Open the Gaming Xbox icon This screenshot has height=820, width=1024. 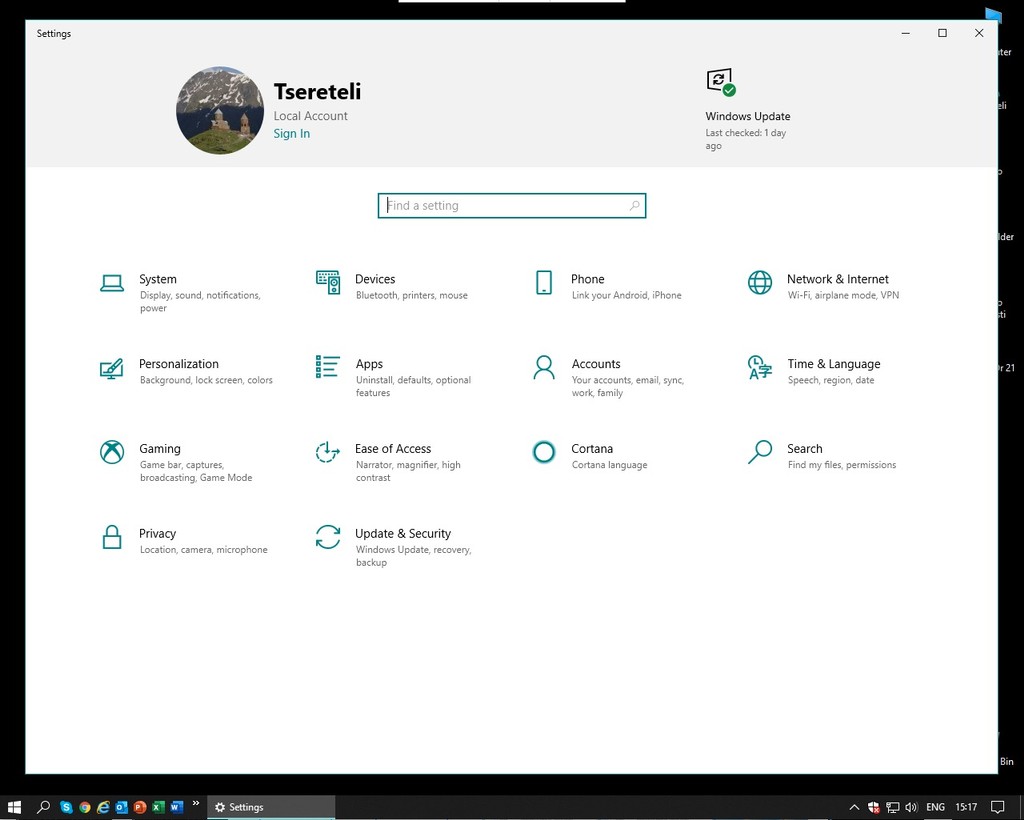point(112,452)
